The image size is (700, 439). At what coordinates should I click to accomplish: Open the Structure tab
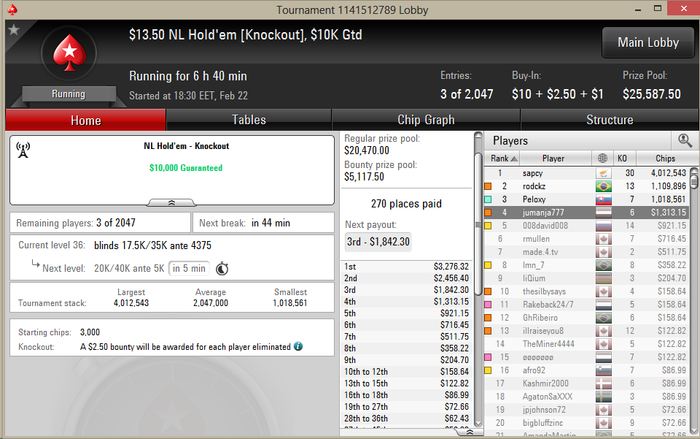(609, 120)
